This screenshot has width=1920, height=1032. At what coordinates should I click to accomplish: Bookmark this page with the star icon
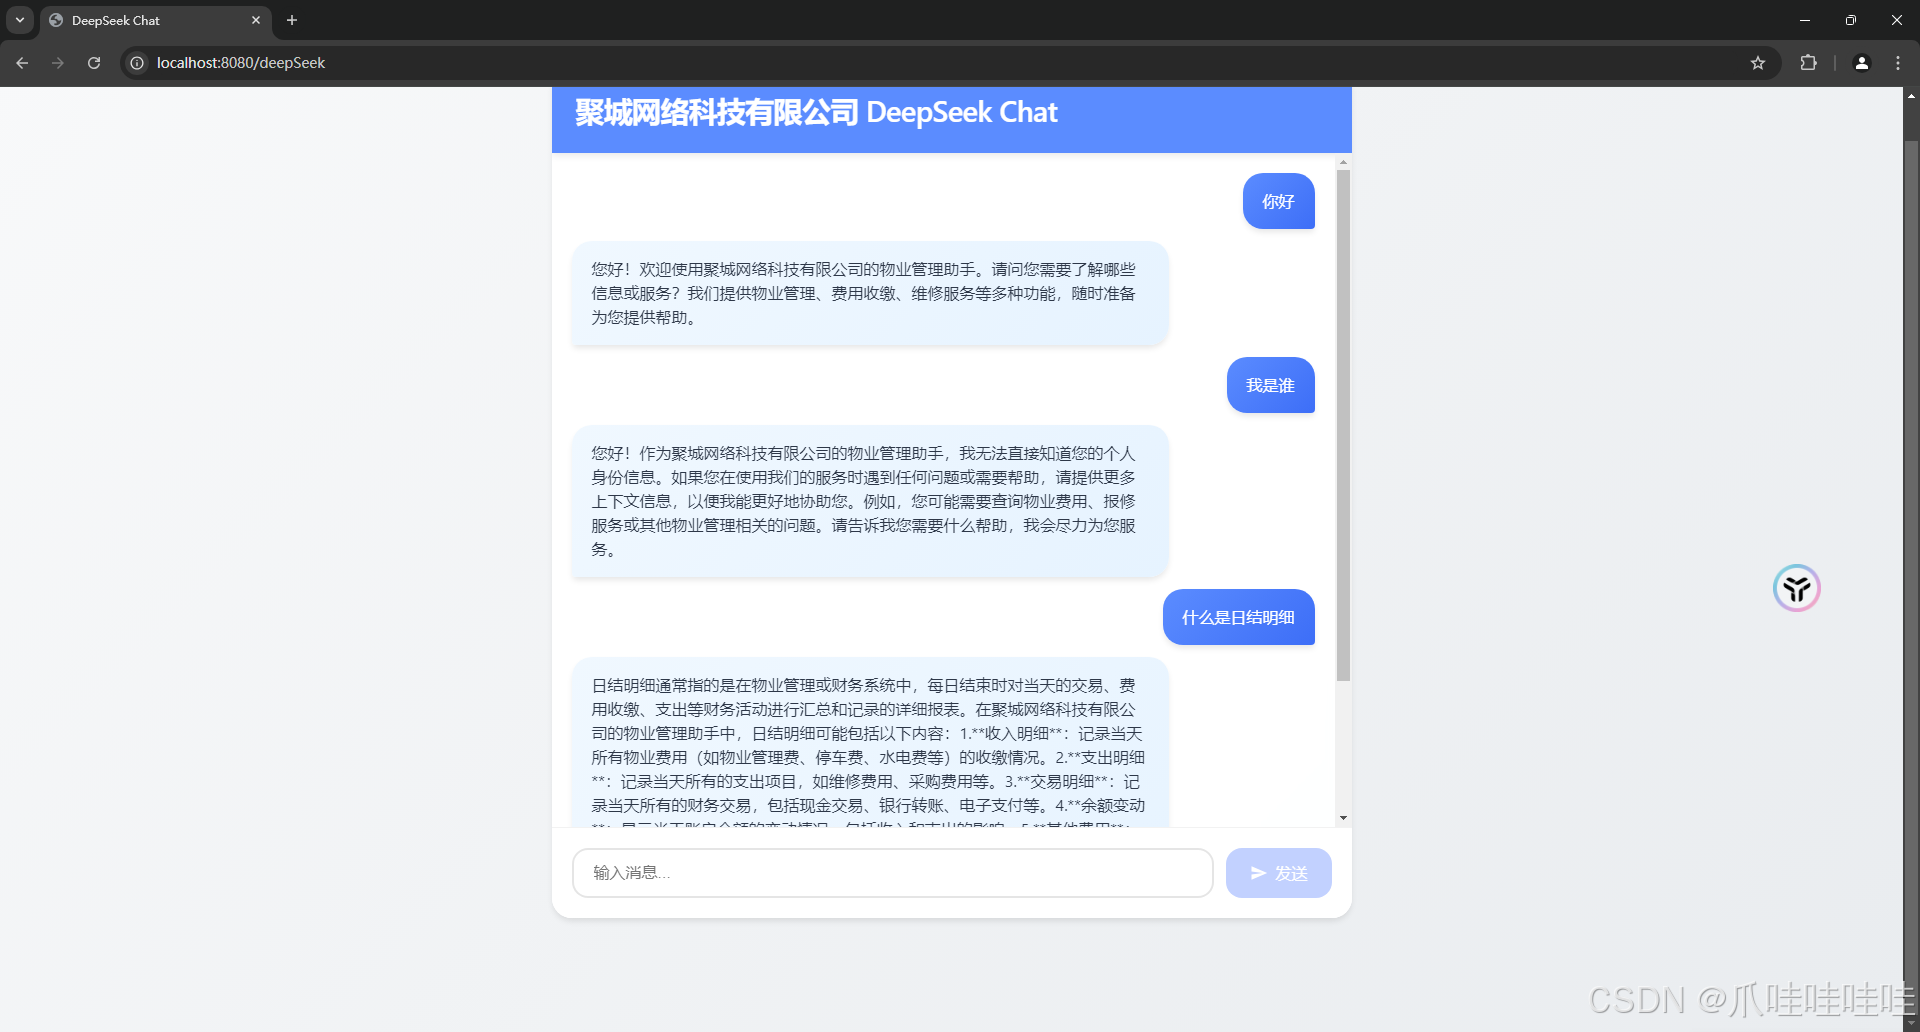coord(1758,63)
